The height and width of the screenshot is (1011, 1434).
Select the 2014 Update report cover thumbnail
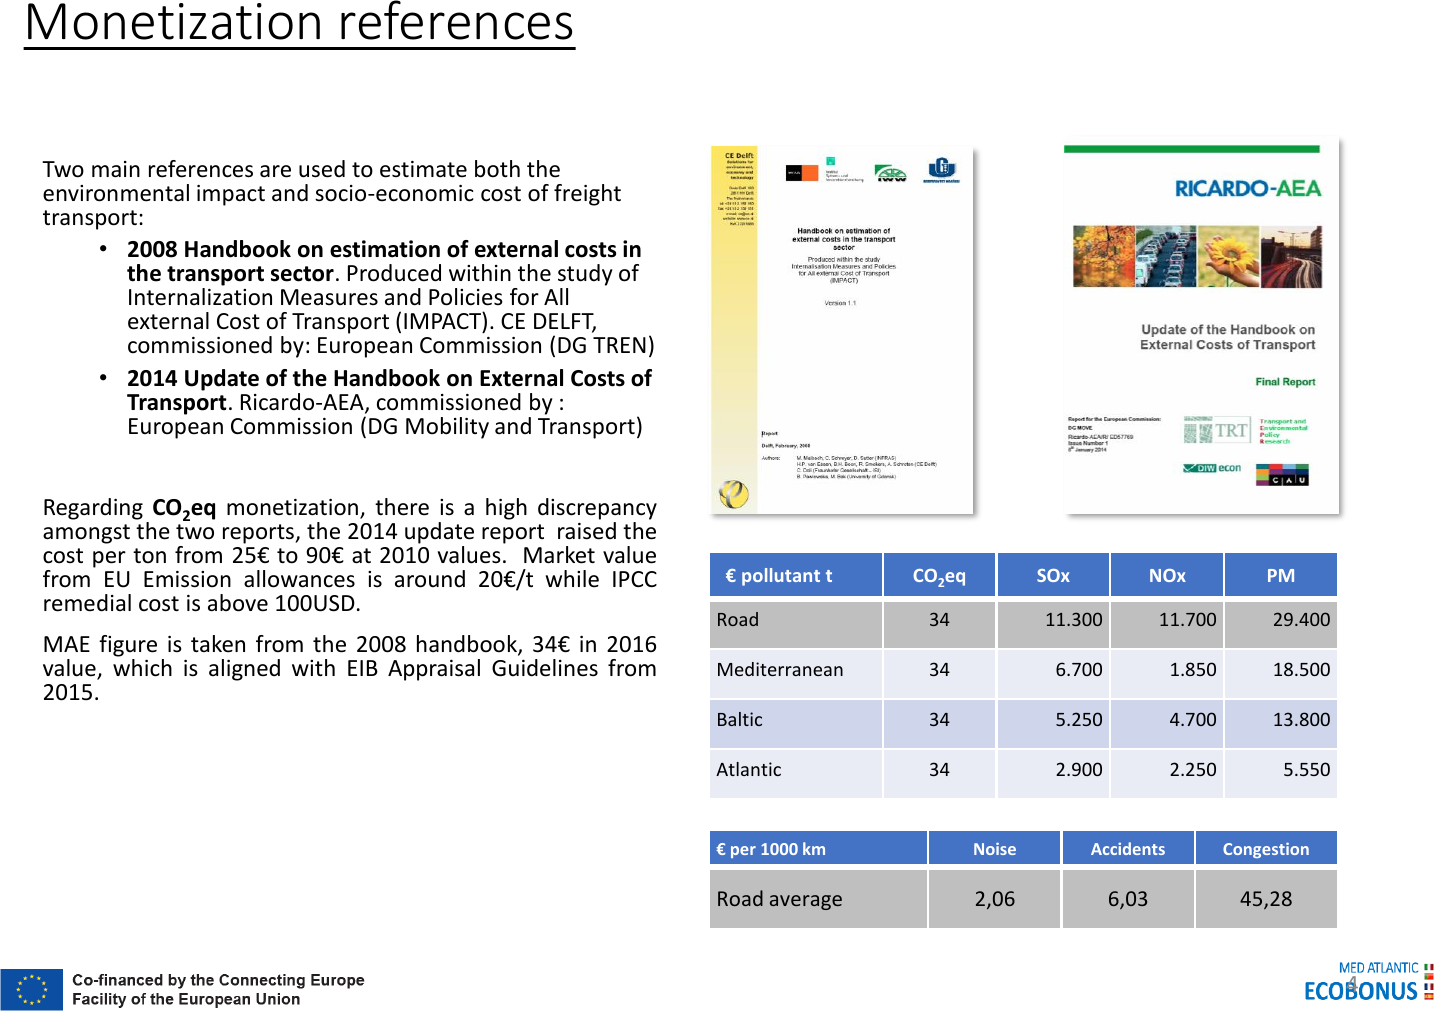click(1200, 330)
